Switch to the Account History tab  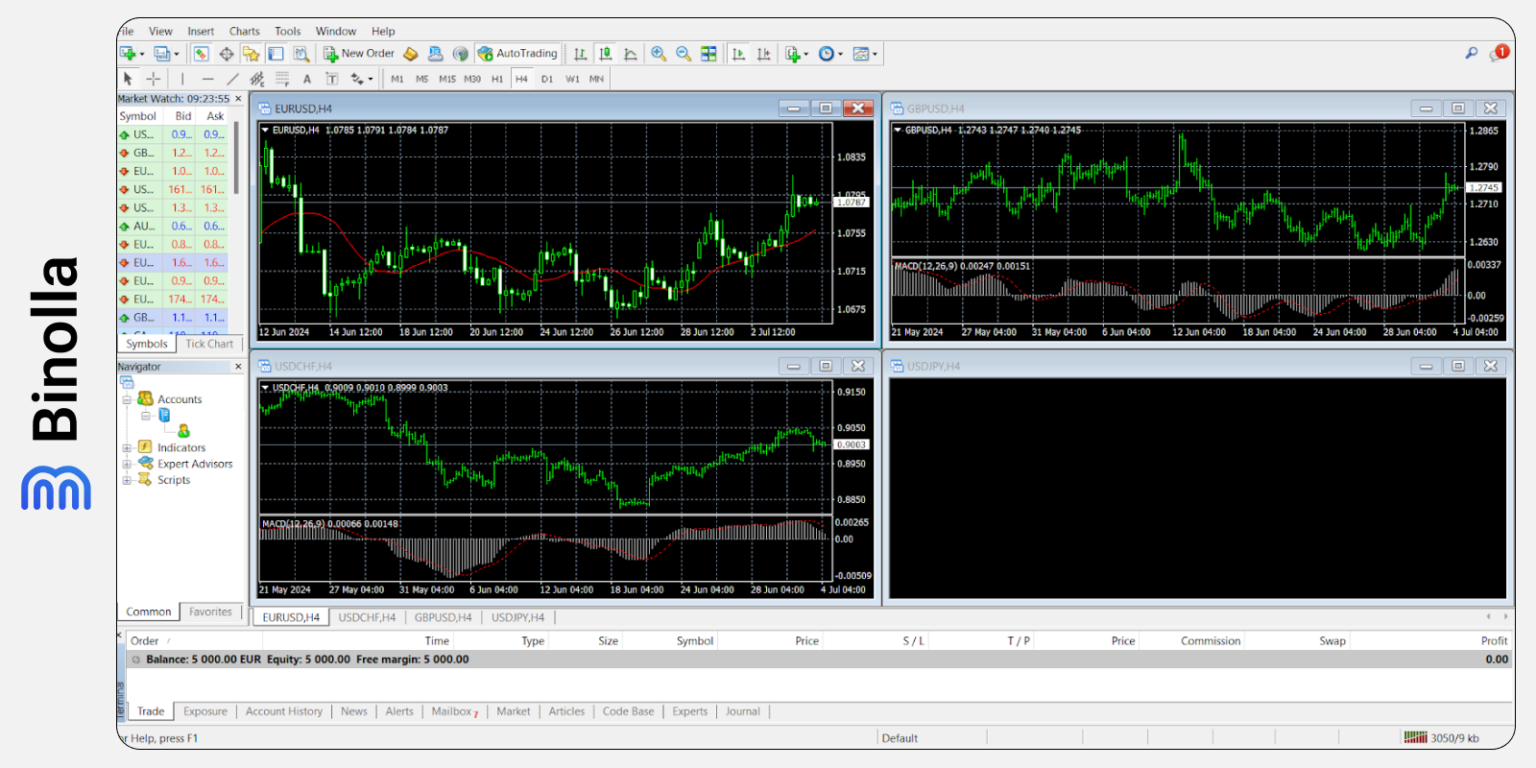tap(283, 711)
